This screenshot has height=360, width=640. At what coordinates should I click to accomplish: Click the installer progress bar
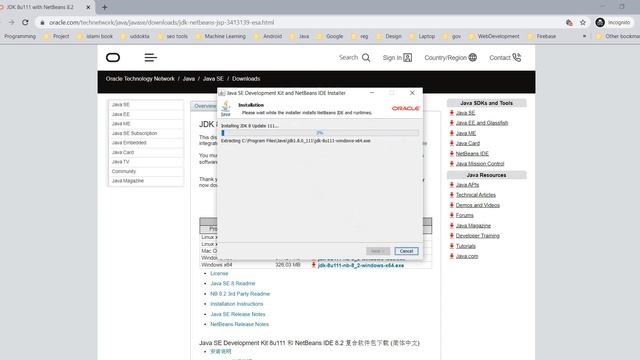(320, 133)
